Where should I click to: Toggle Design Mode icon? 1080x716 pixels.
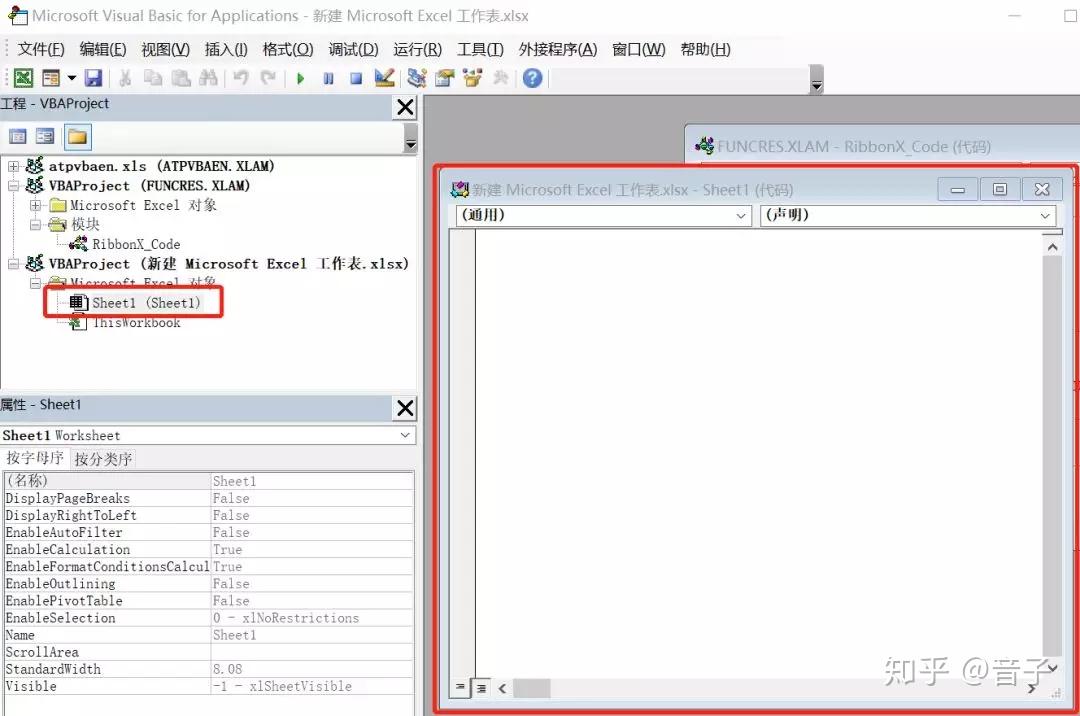click(x=384, y=78)
